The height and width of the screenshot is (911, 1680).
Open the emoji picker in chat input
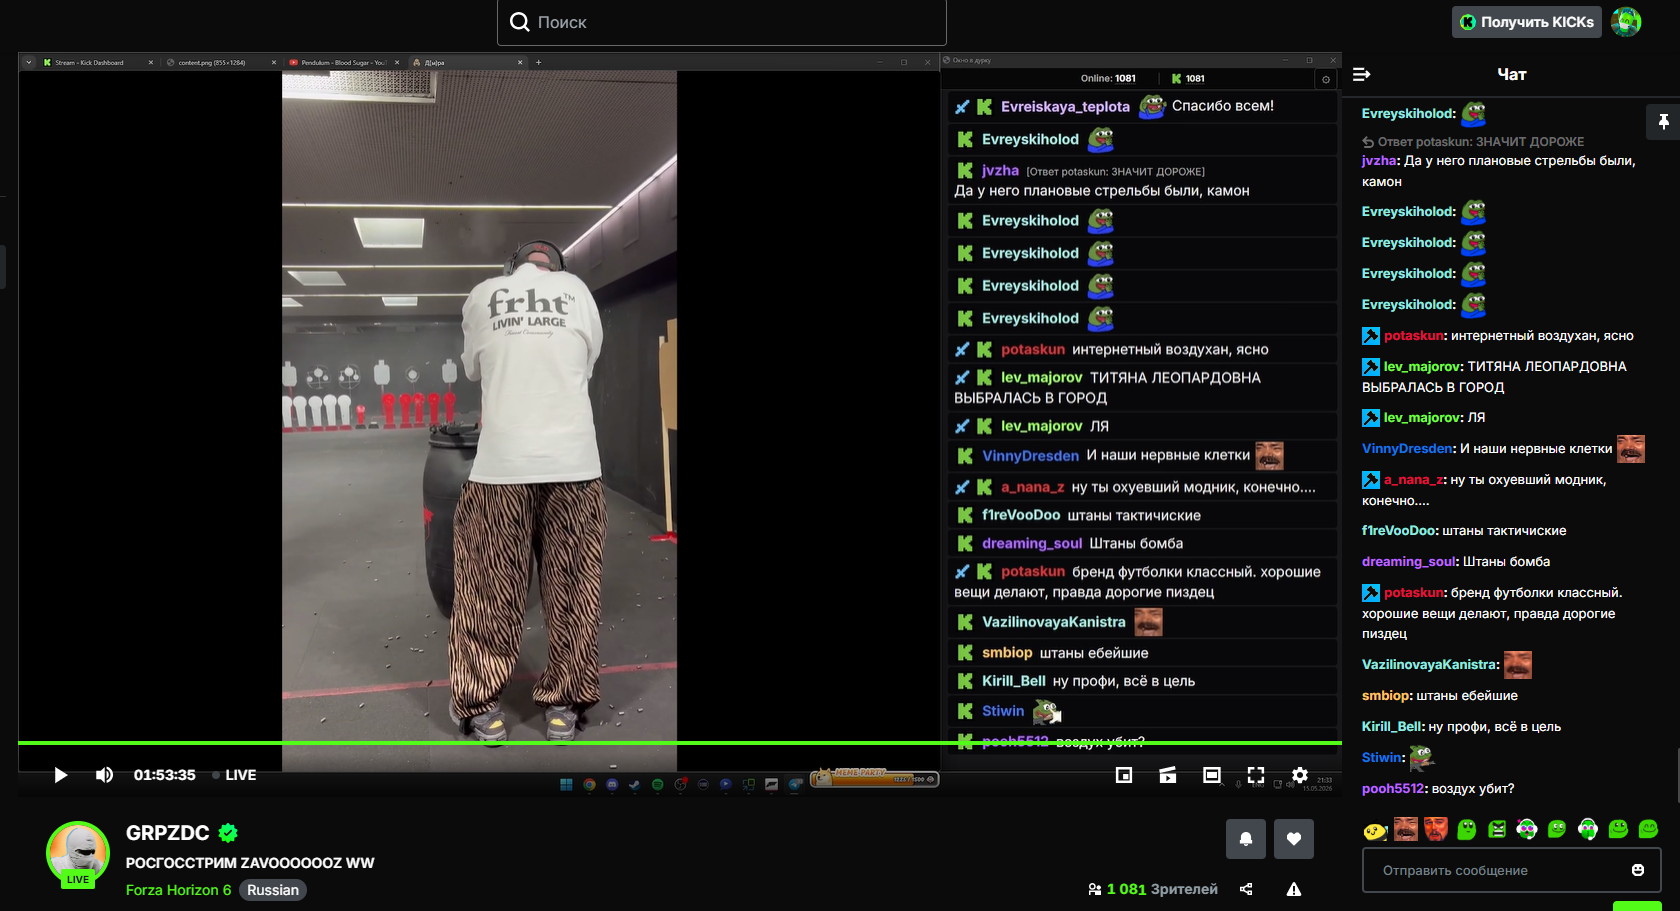coord(1638,870)
